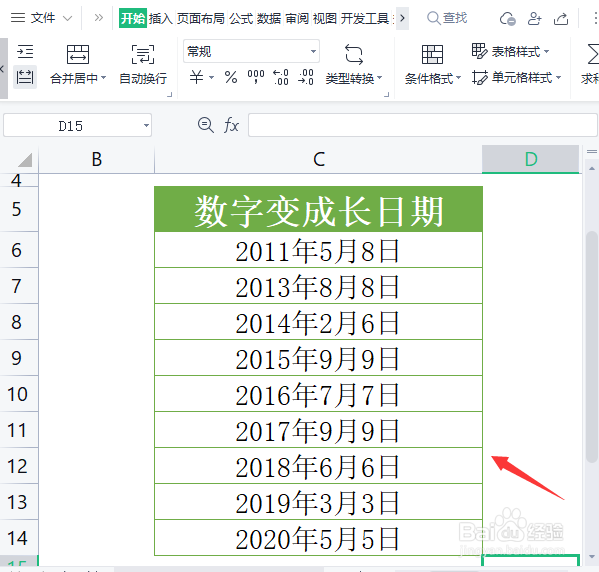Open the 页面布局 tab

coord(201,18)
